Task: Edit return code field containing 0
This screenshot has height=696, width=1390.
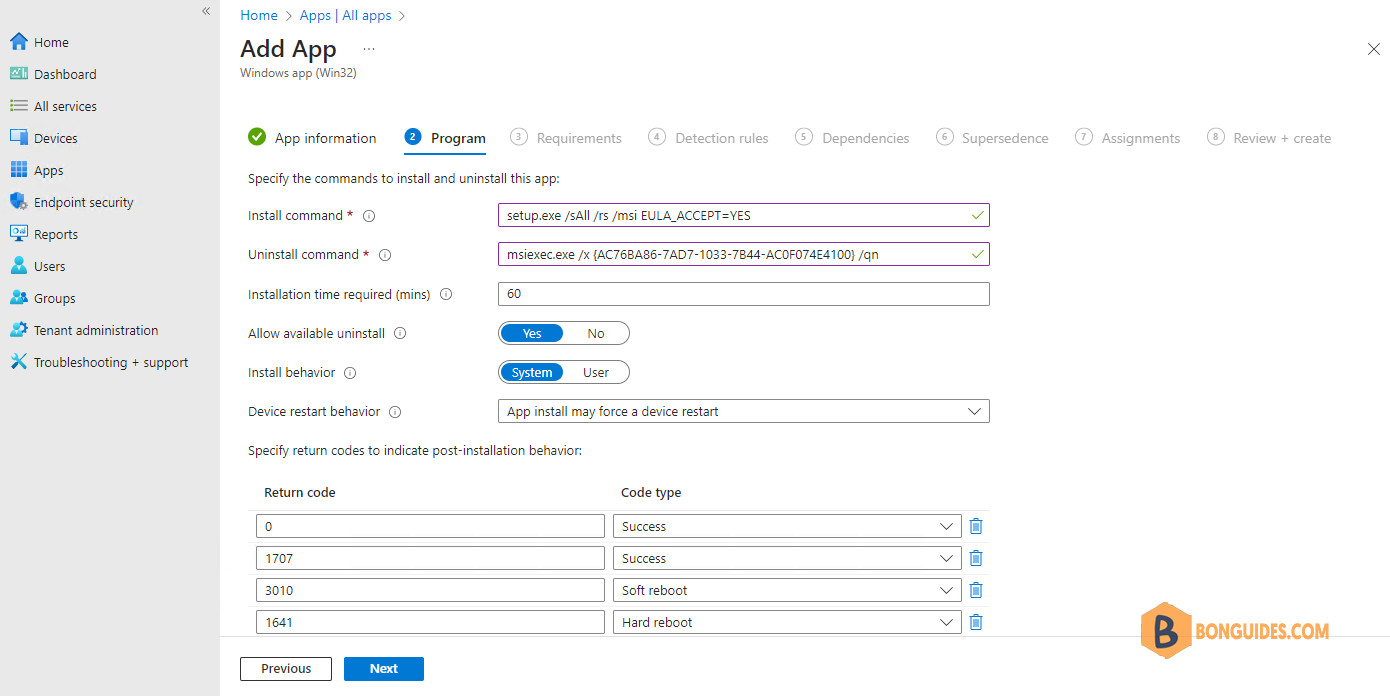Action: [x=430, y=526]
